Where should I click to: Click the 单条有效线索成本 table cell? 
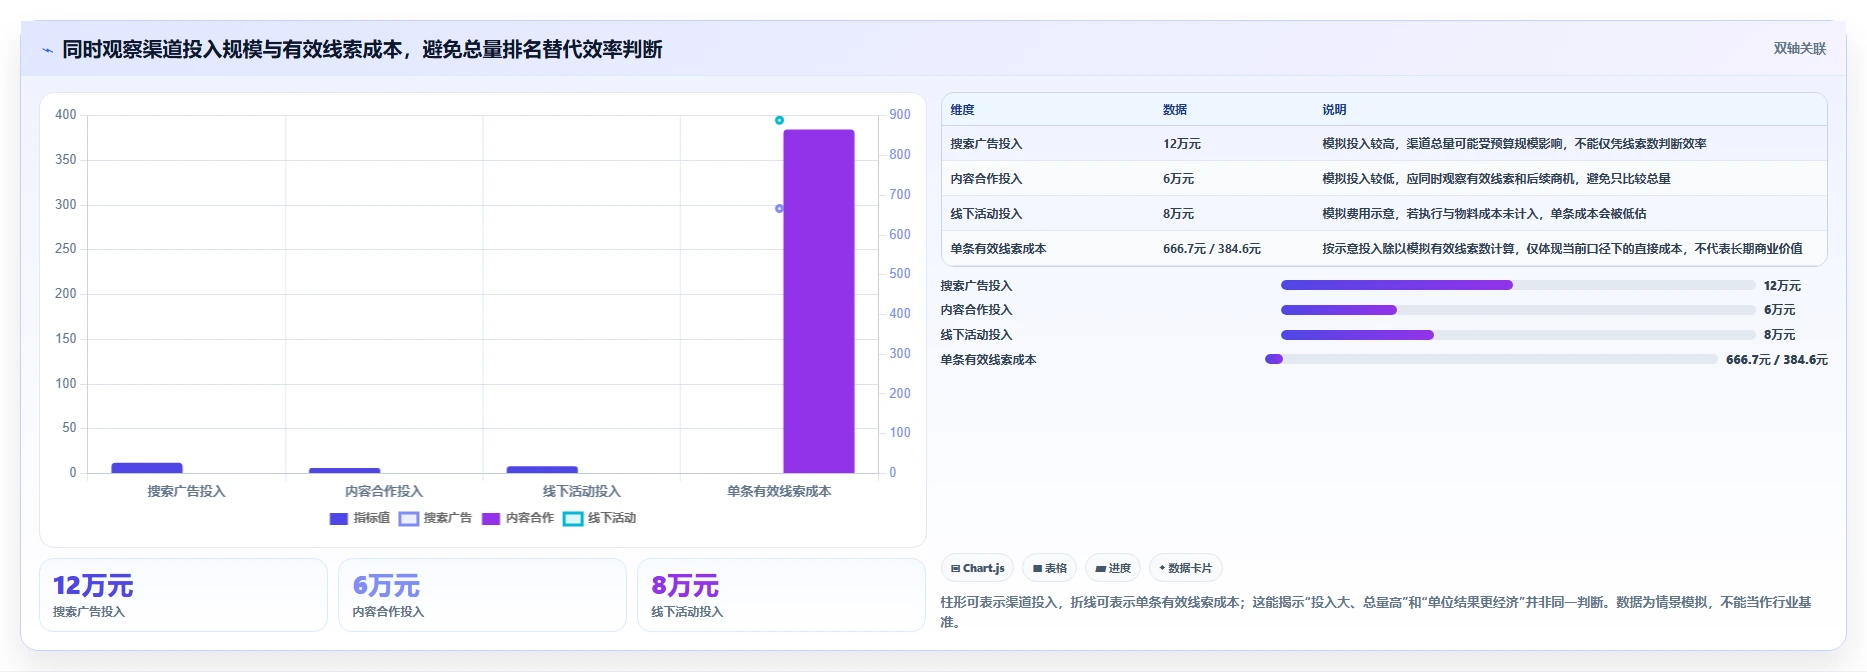(x=998, y=249)
